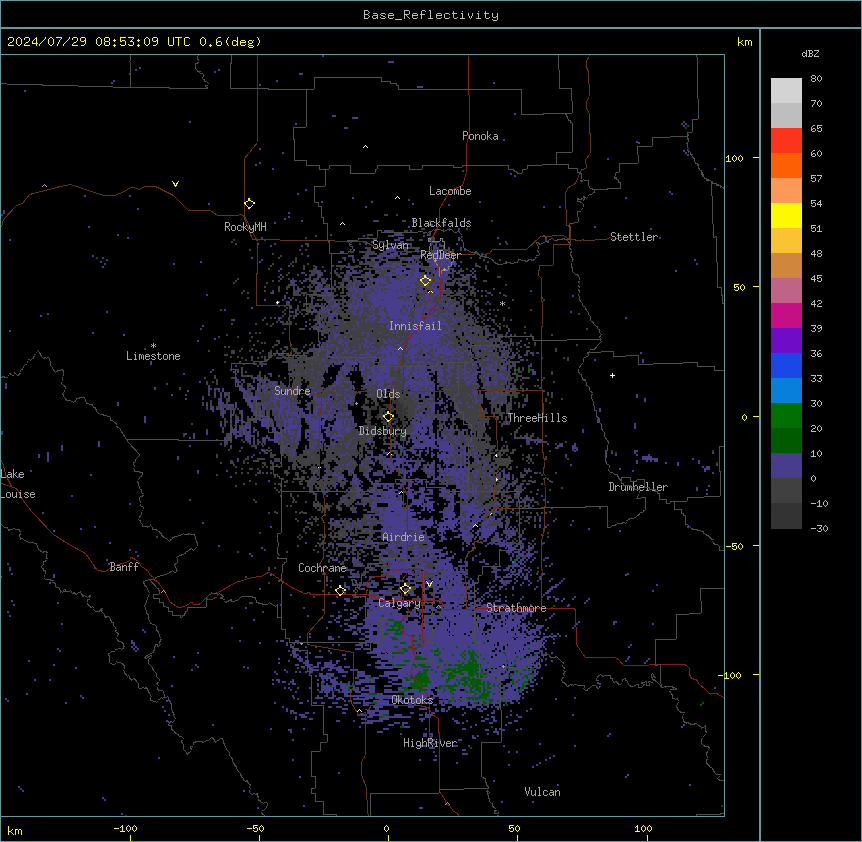Click the Airdrie label
The height and width of the screenshot is (842, 862).
pyautogui.click(x=403, y=537)
